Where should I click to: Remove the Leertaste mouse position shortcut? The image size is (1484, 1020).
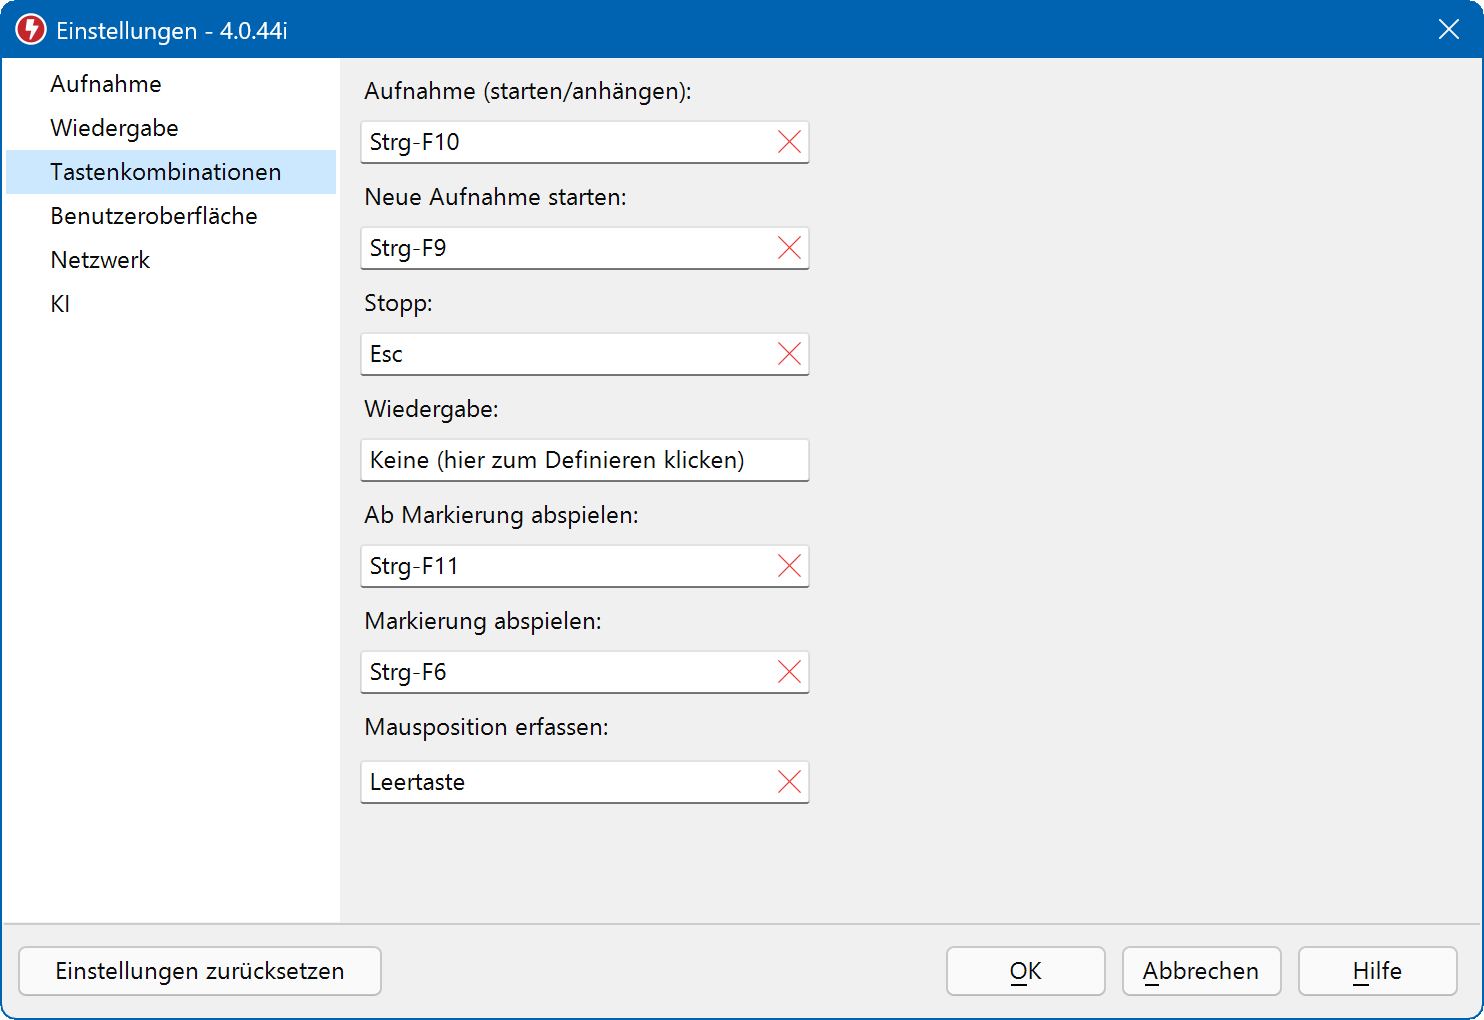point(789,782)
